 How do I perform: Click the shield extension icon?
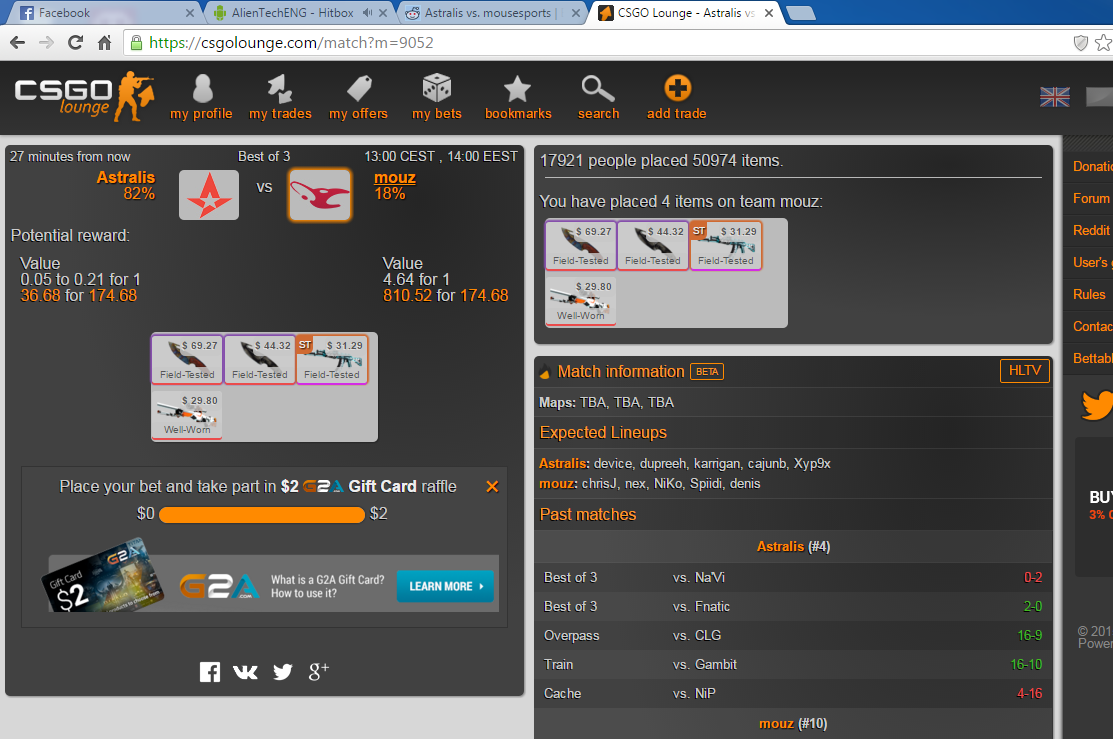click(x=1080, y=43)
